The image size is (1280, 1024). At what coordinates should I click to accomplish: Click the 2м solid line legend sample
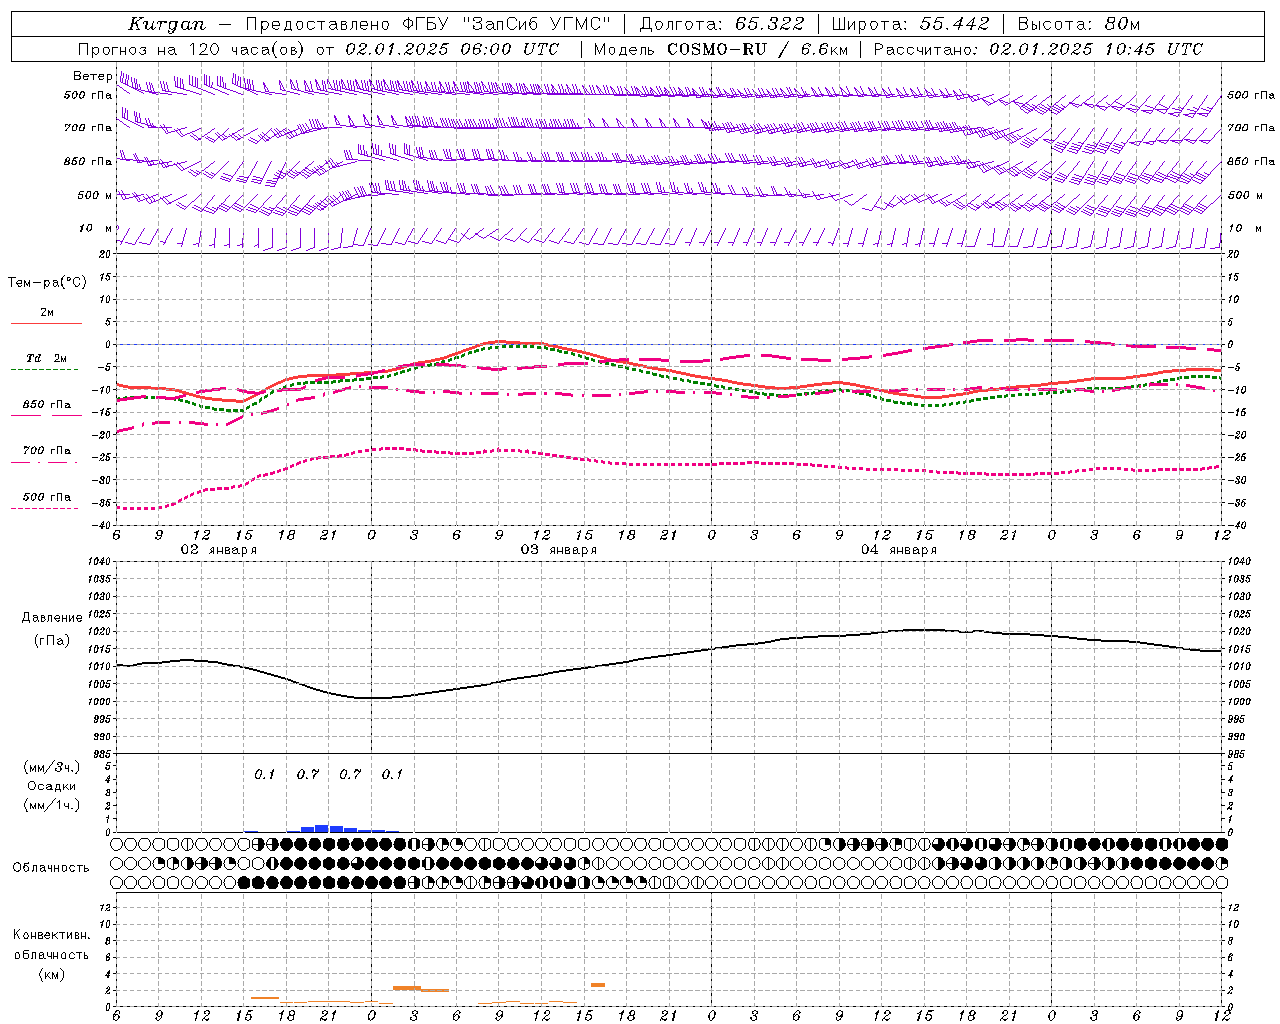coord(46,323)
